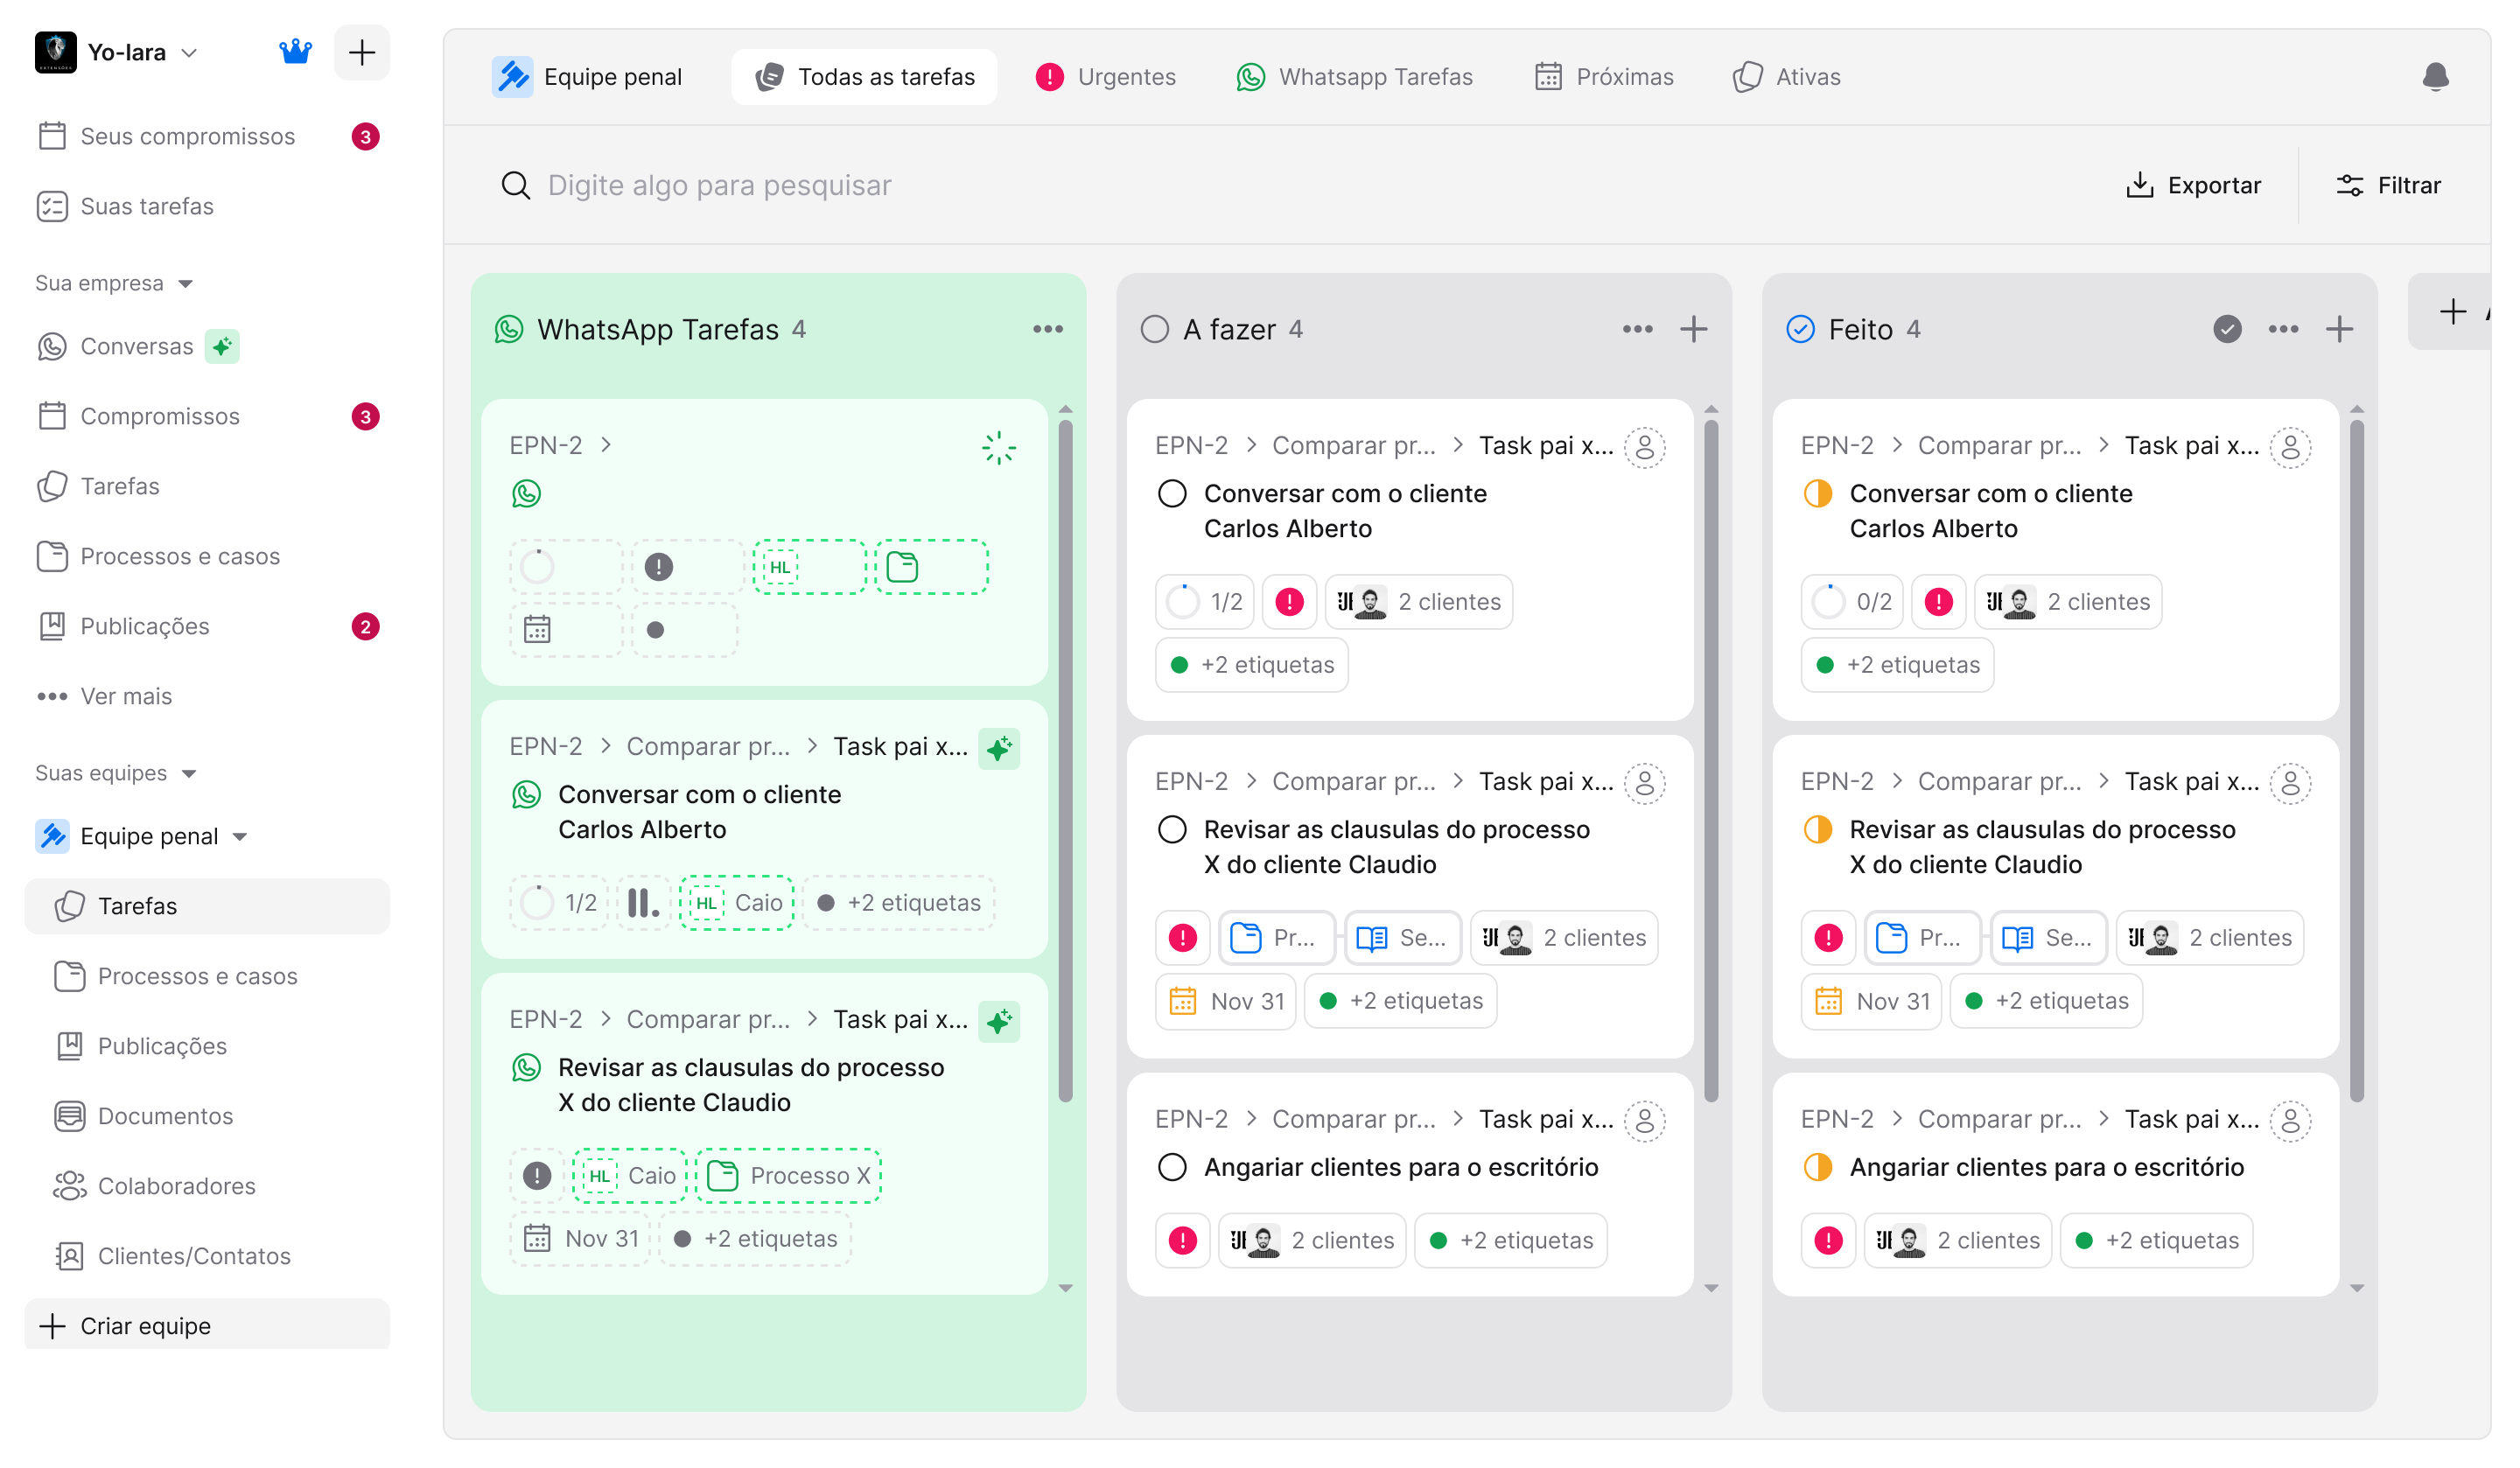This screenshot has height=1468, width=2520.
Task: Open the Yo-lara workspace dropdown
Action: coord(189,52)
